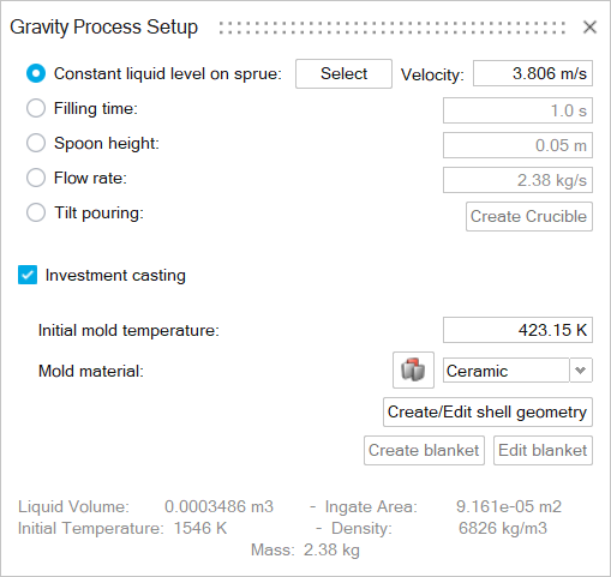Click the Initial mold temperature field
The height and width of the screenshot is (577, 611).
517,329
